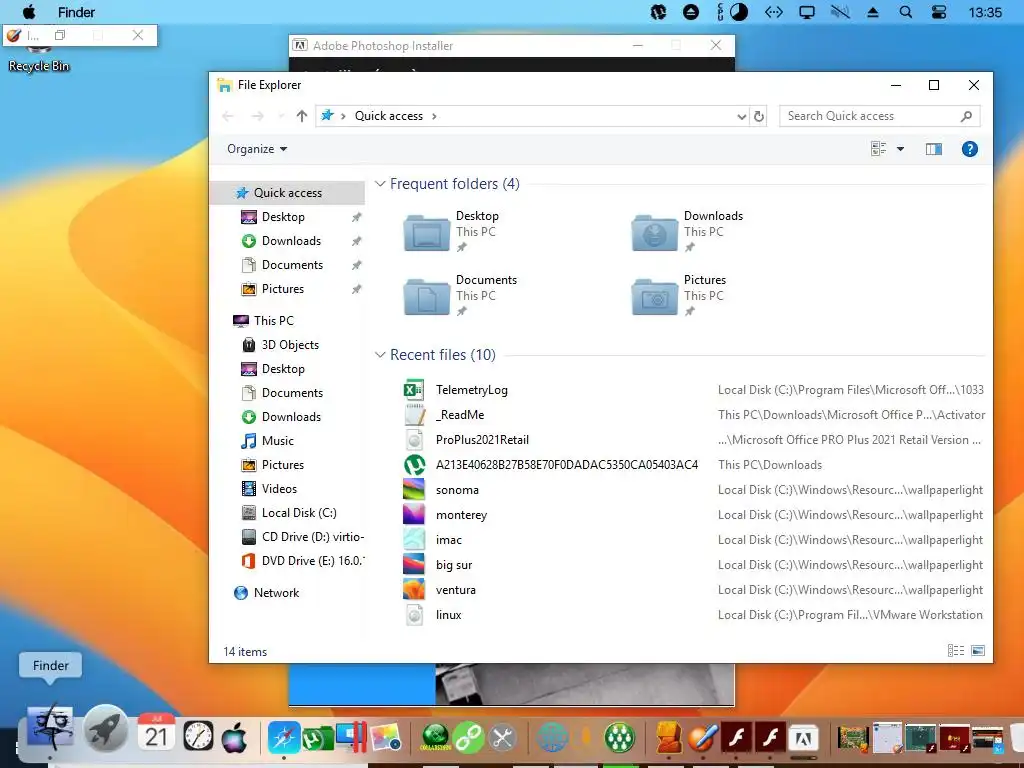The width and height of the screenshot is (1024, 768).
Task: Open the Photos preview icon in dock
Action: tap(386, 737)
